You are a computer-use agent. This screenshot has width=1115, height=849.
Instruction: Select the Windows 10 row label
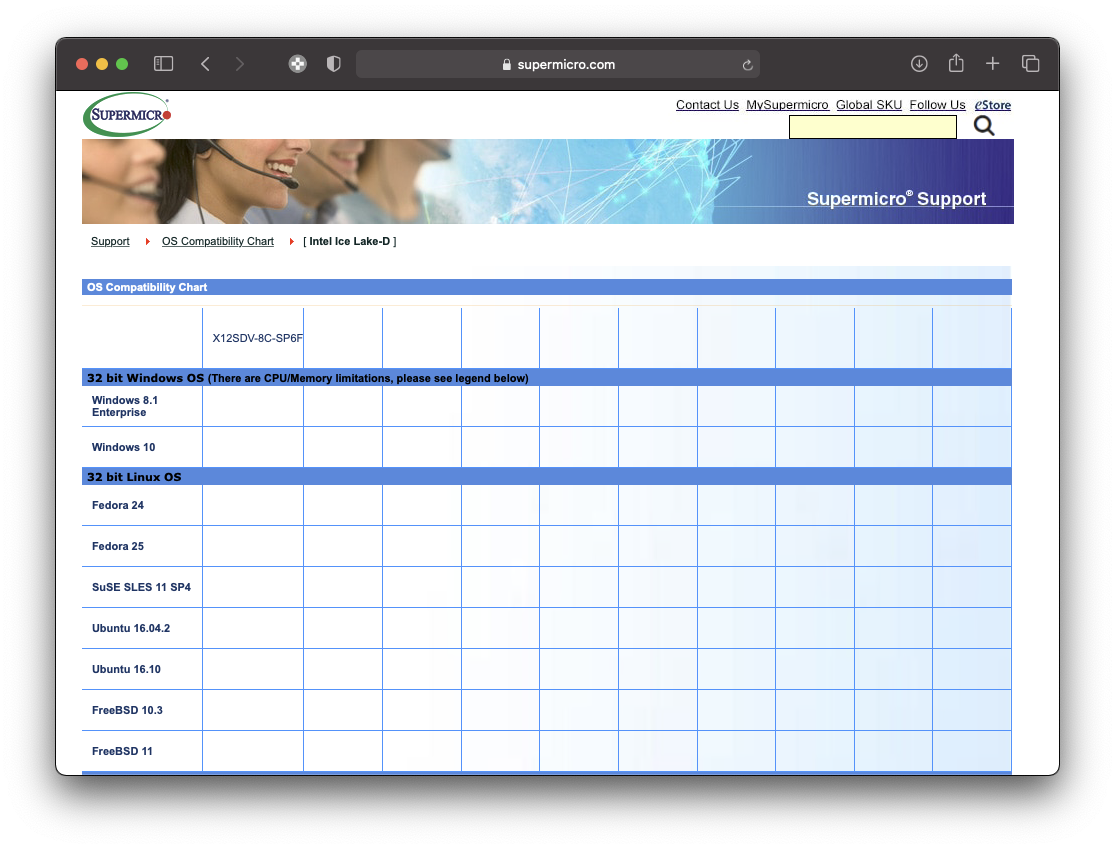click(123, 447)
